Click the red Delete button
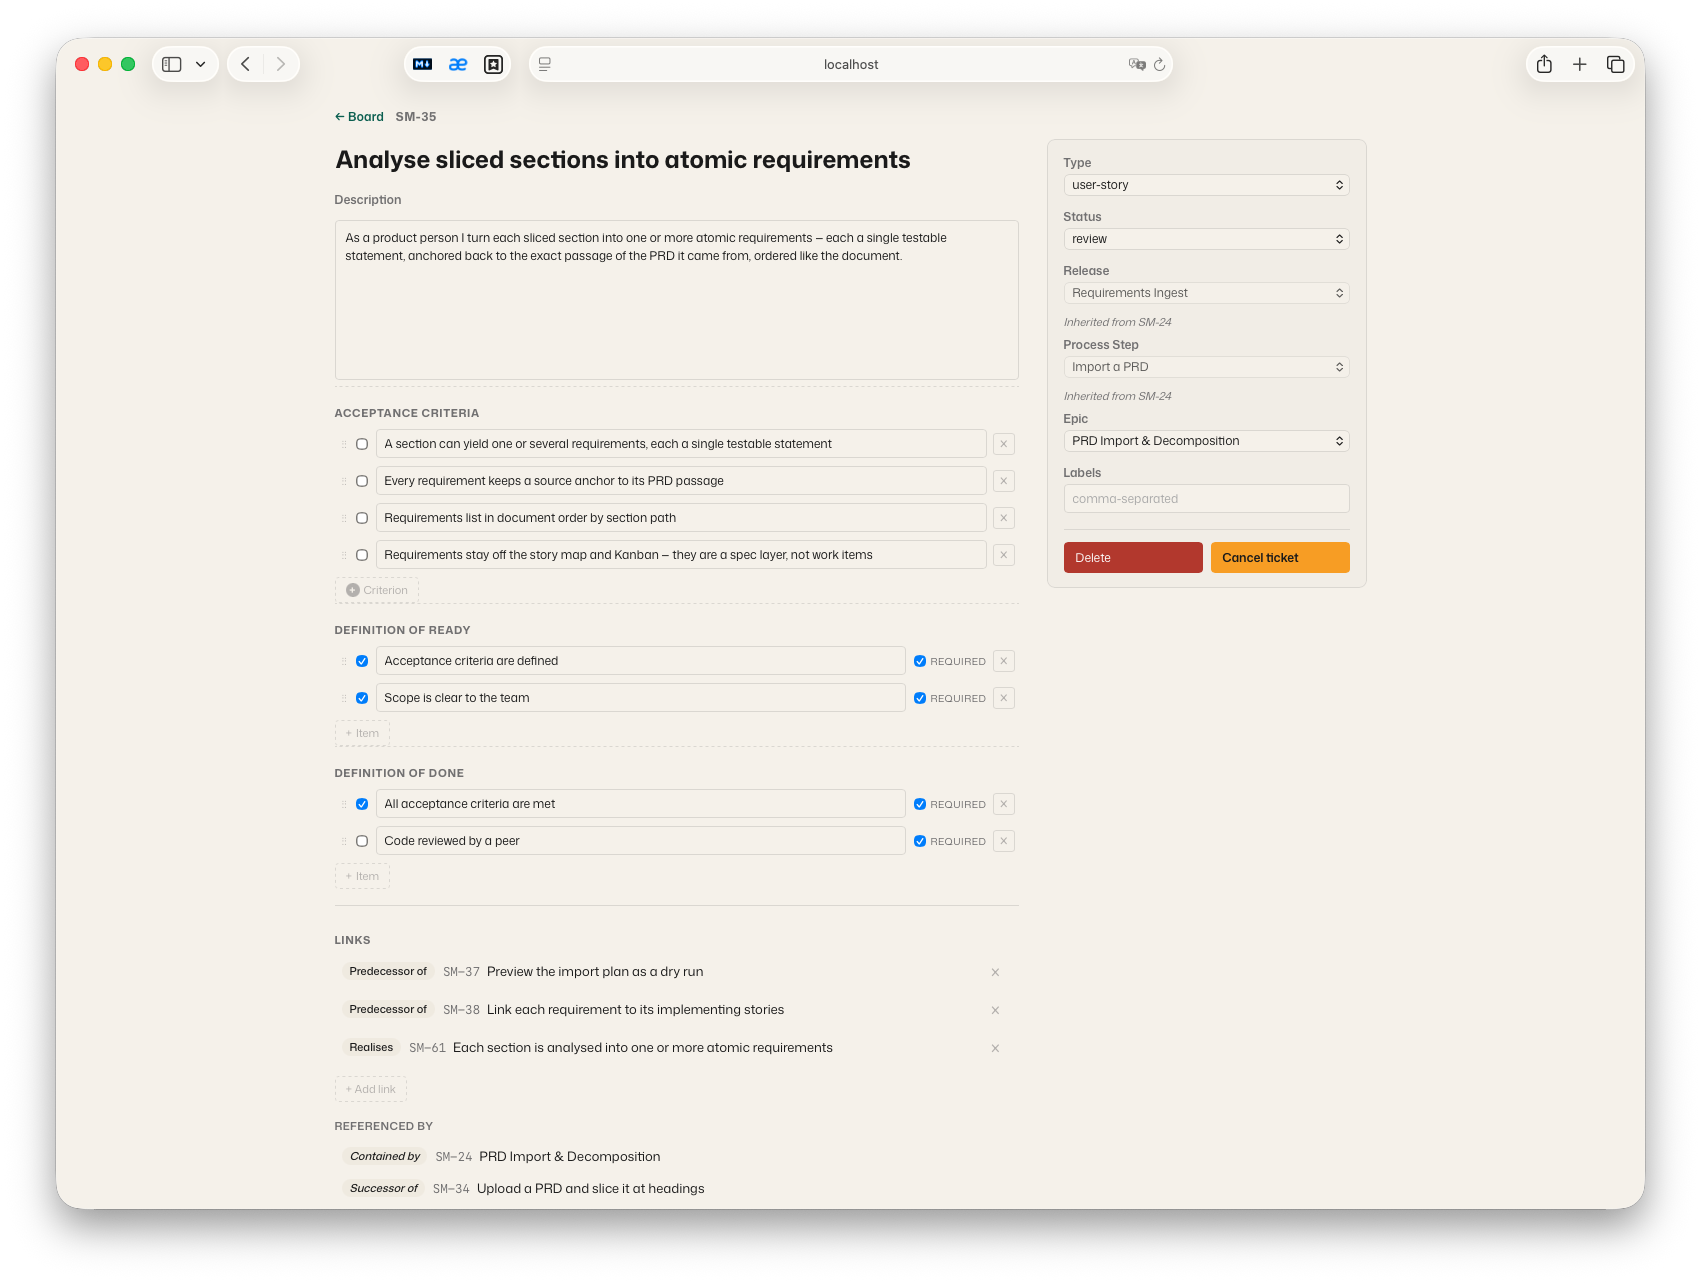The width and height of the screenshot is (1701, 1283). [x=1133, y=558]
